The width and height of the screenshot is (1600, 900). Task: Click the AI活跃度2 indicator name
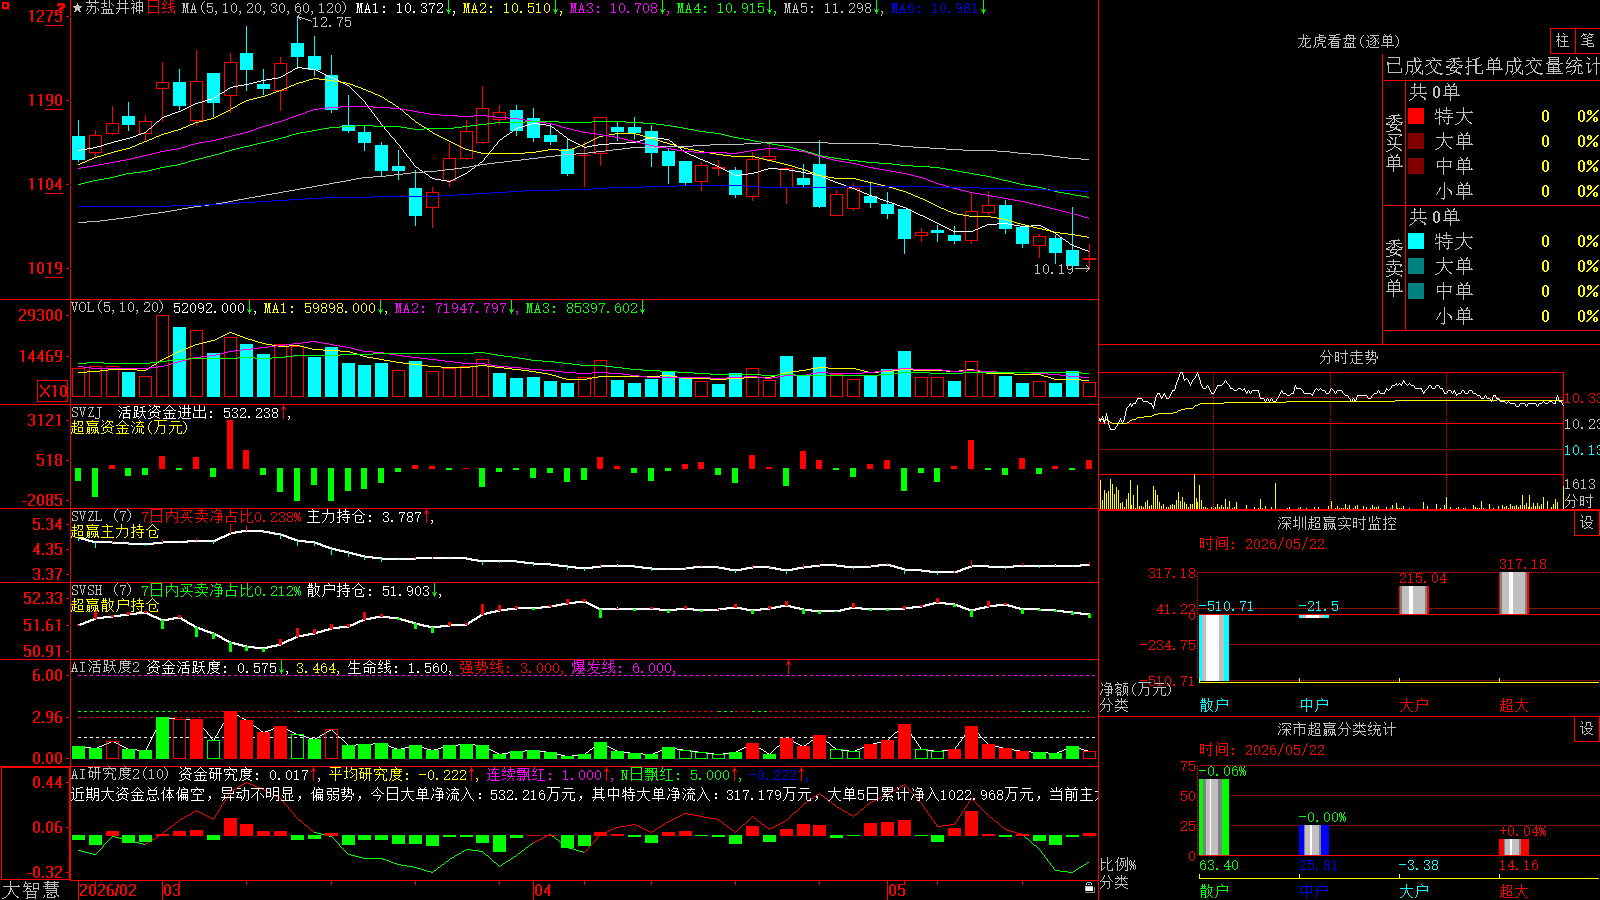(x=106, y=667)
